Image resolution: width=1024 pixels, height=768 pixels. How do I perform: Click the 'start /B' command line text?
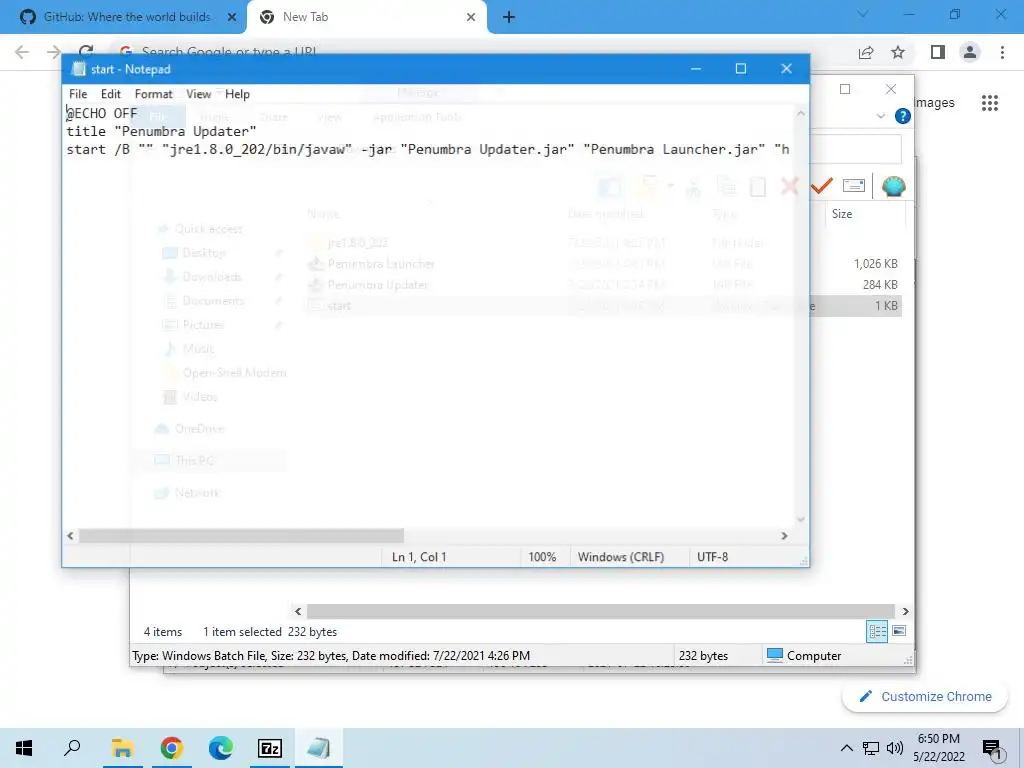tap(428, 150)
